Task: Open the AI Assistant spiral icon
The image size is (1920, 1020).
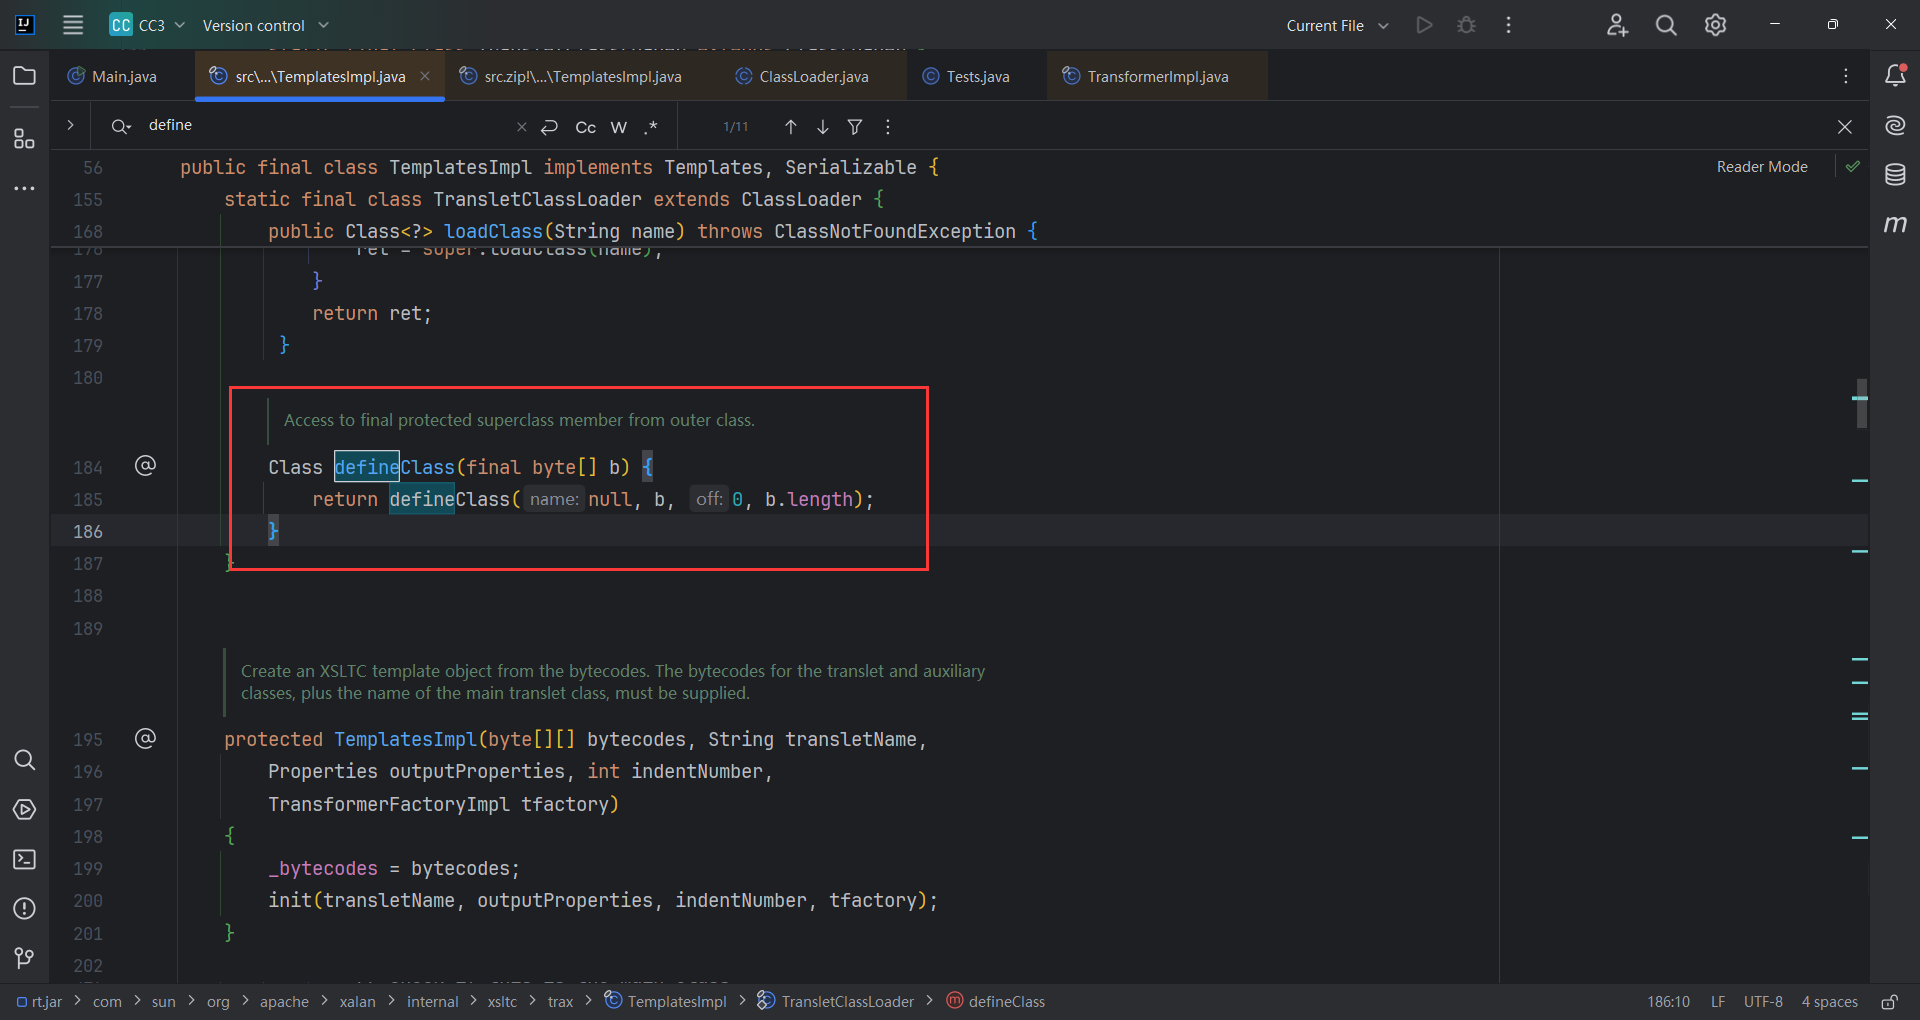Action: click(1895, 125)
